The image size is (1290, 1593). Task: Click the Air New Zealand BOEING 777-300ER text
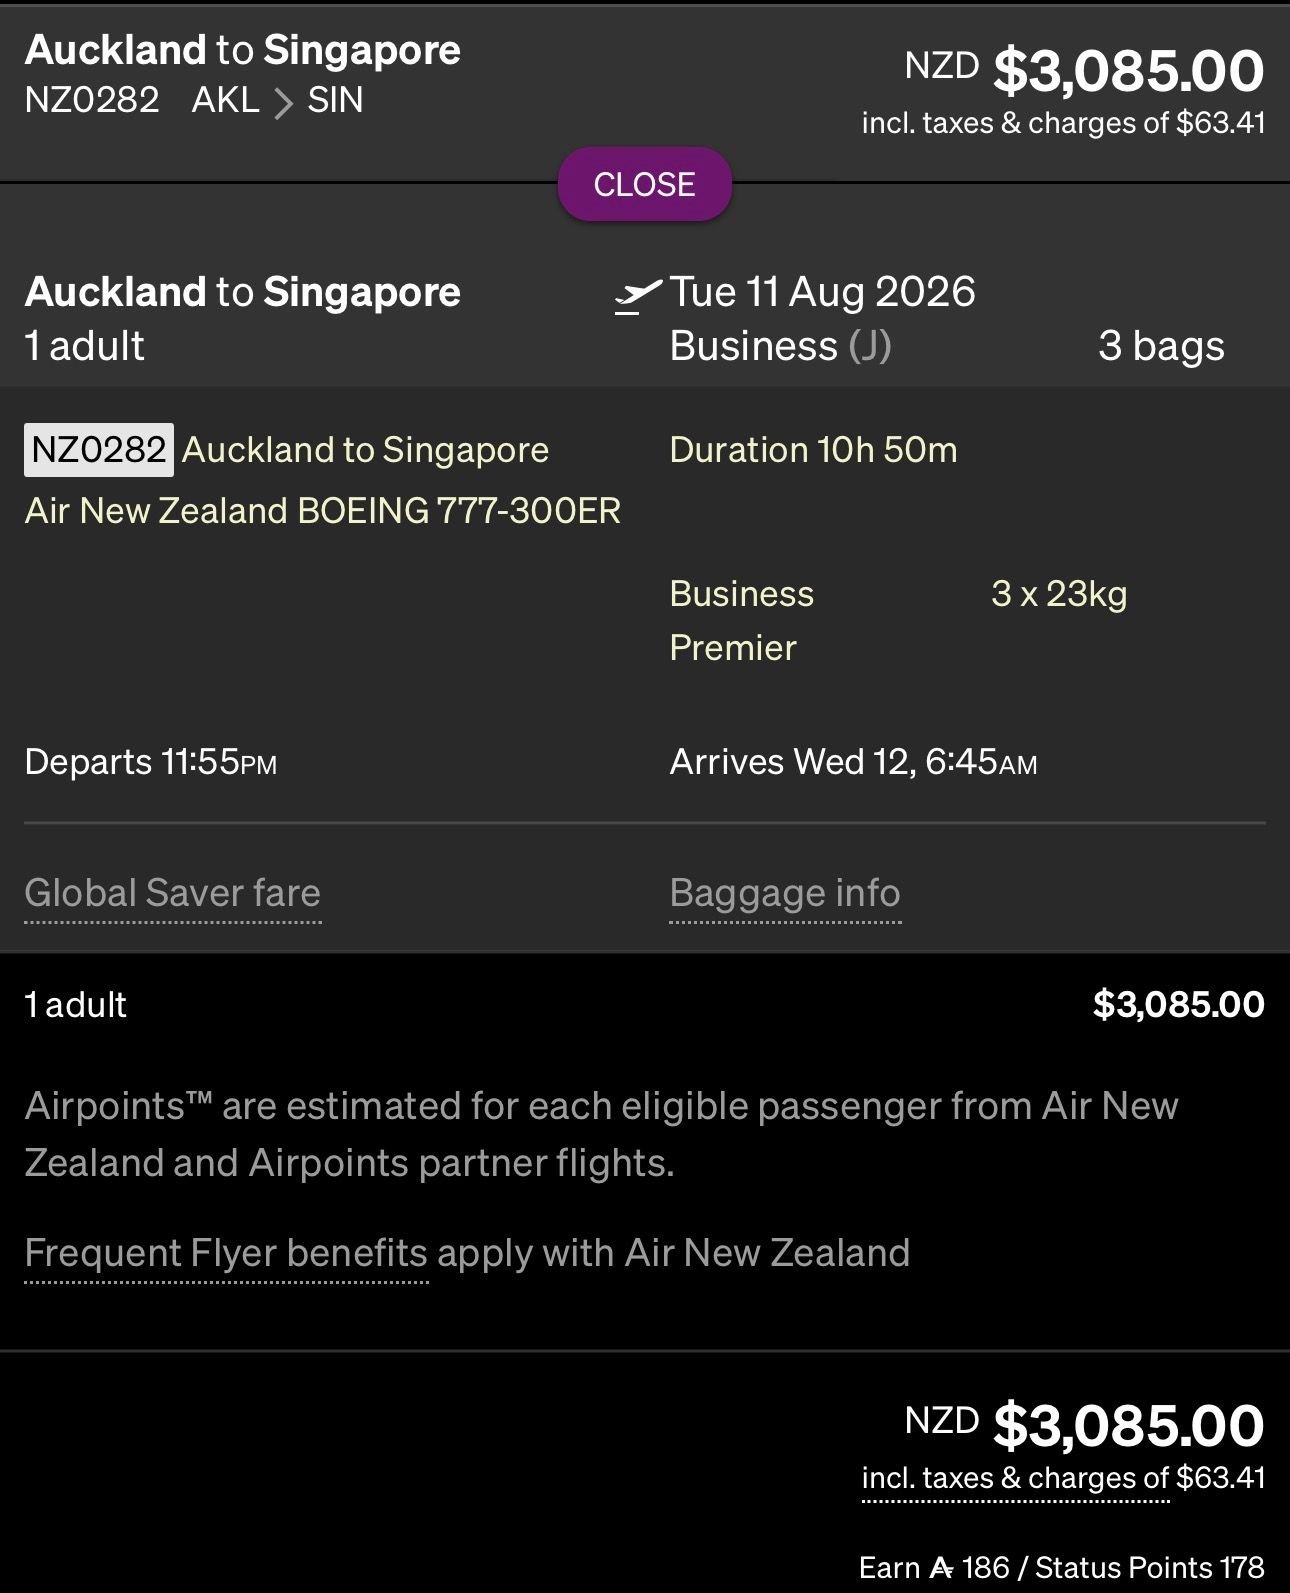323,511
